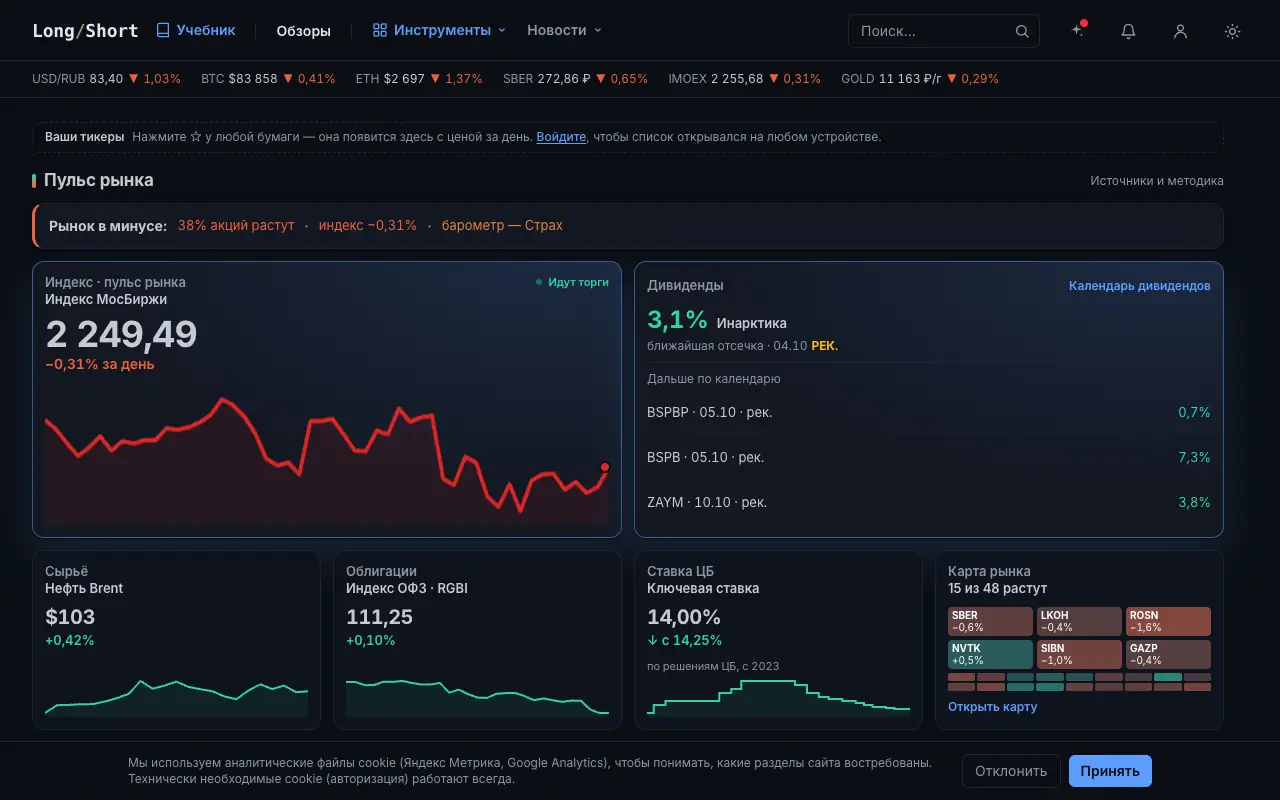Toggle the light/dark theme sun icon

coord(1233,31)
